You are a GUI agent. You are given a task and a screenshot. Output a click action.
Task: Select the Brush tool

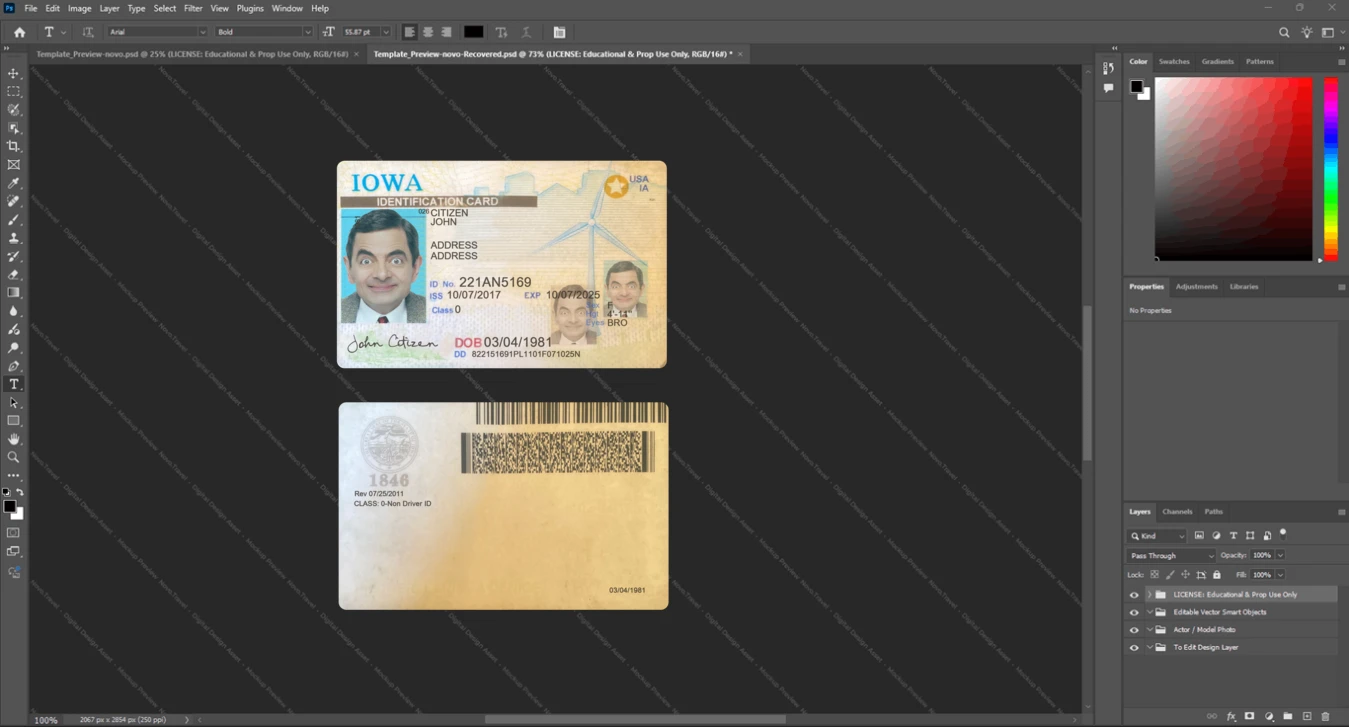pos(14,219)
